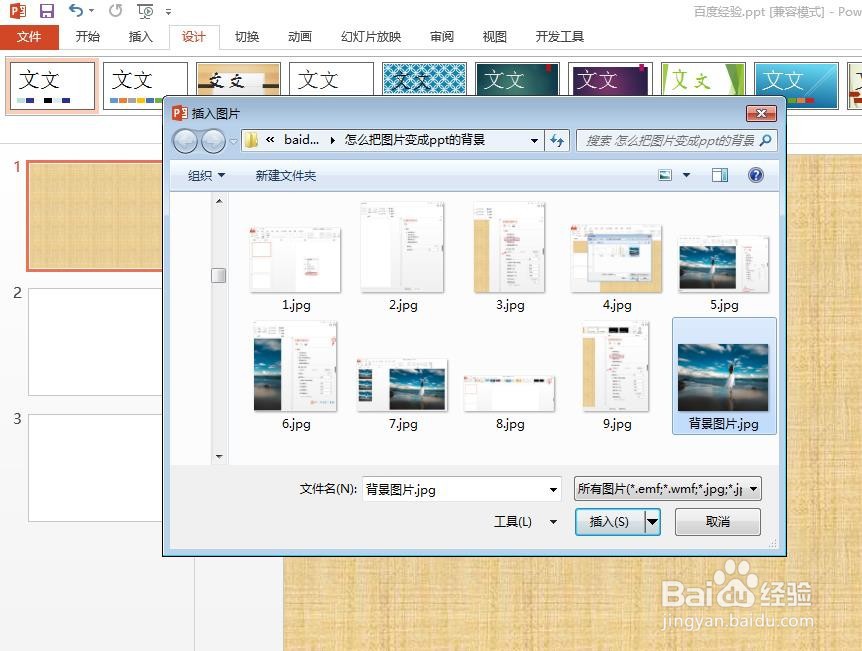Start slideshow from beginning icon
Viewport: 862px width, 651px height.
145,10
